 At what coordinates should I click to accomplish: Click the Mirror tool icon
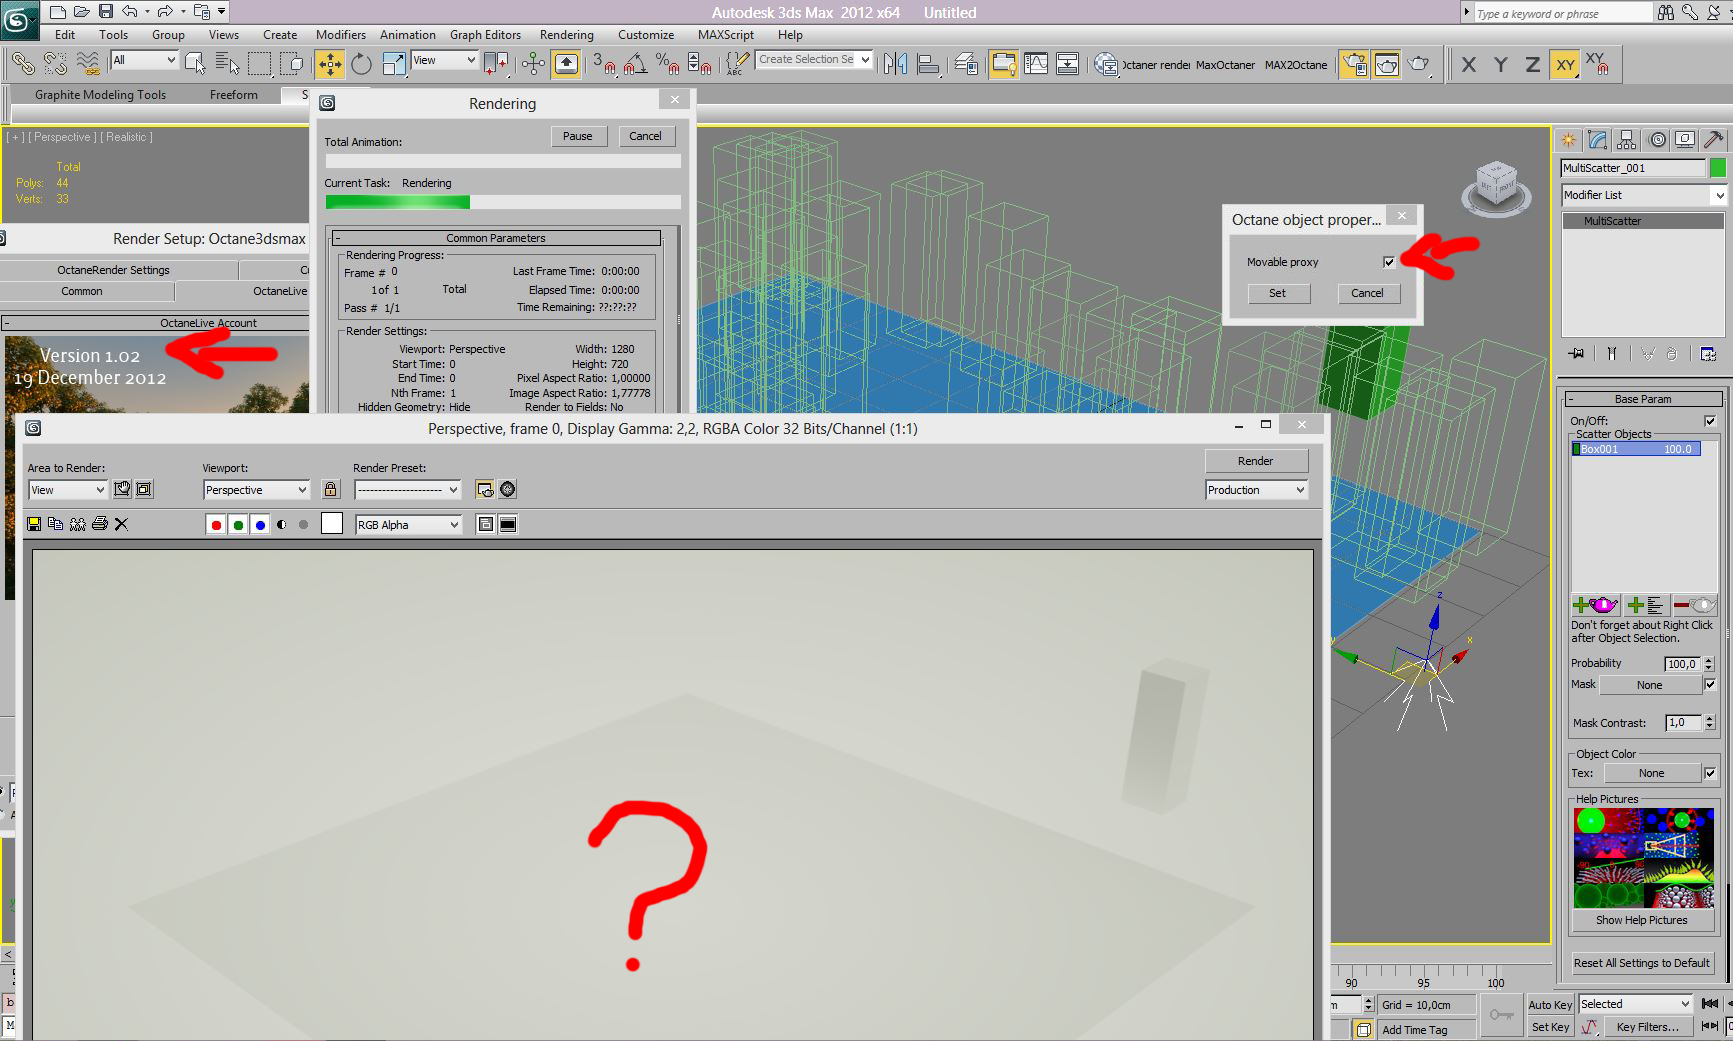[x=896, y=64]
